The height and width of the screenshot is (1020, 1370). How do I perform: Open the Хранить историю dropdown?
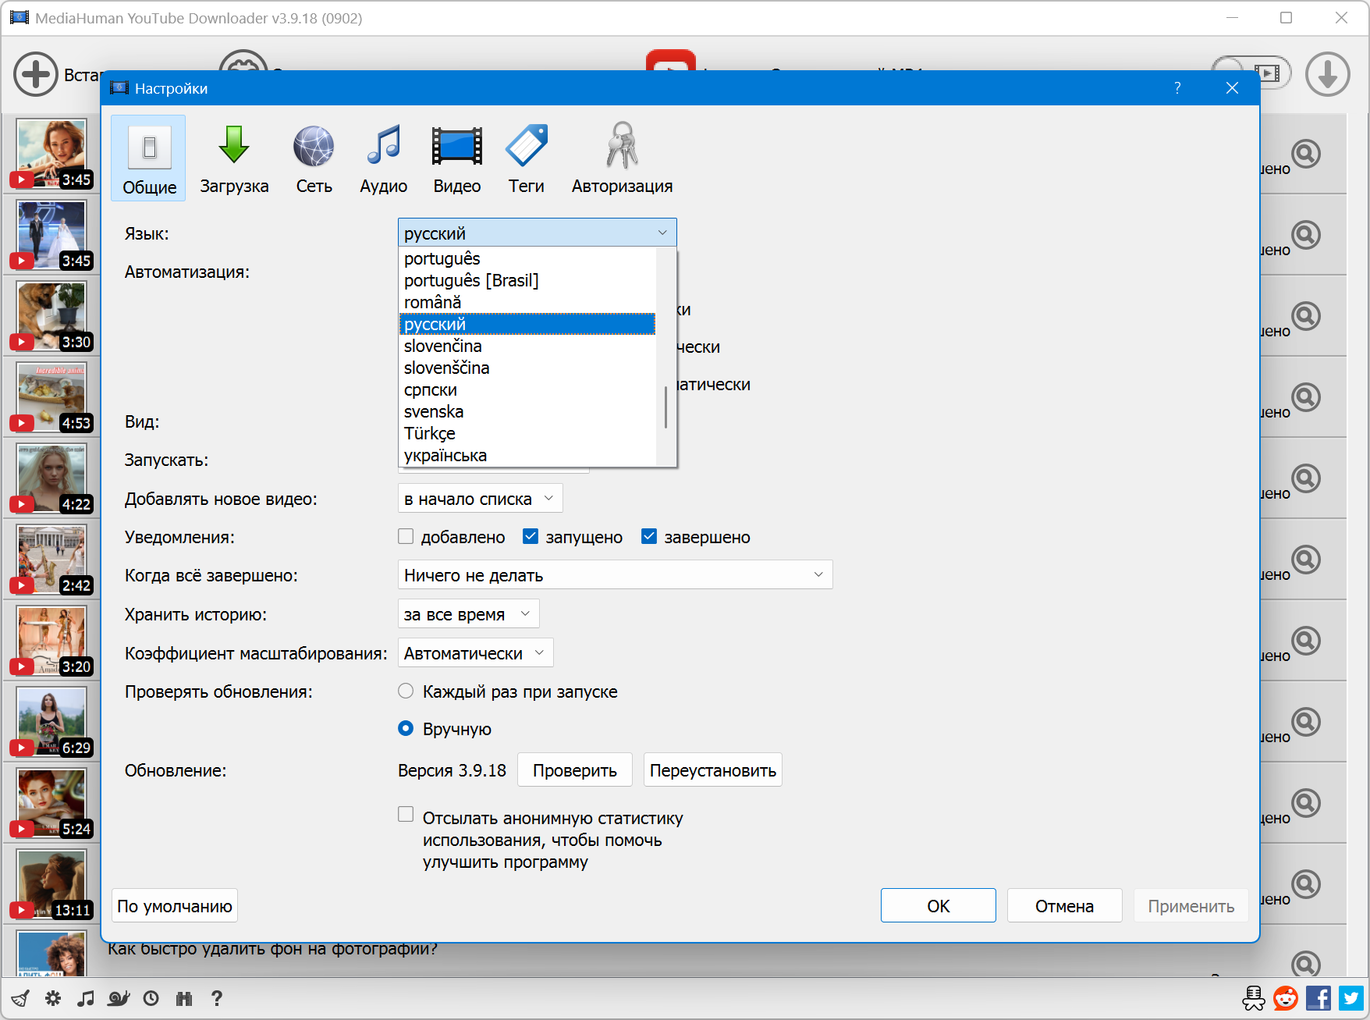coord(468,614)
